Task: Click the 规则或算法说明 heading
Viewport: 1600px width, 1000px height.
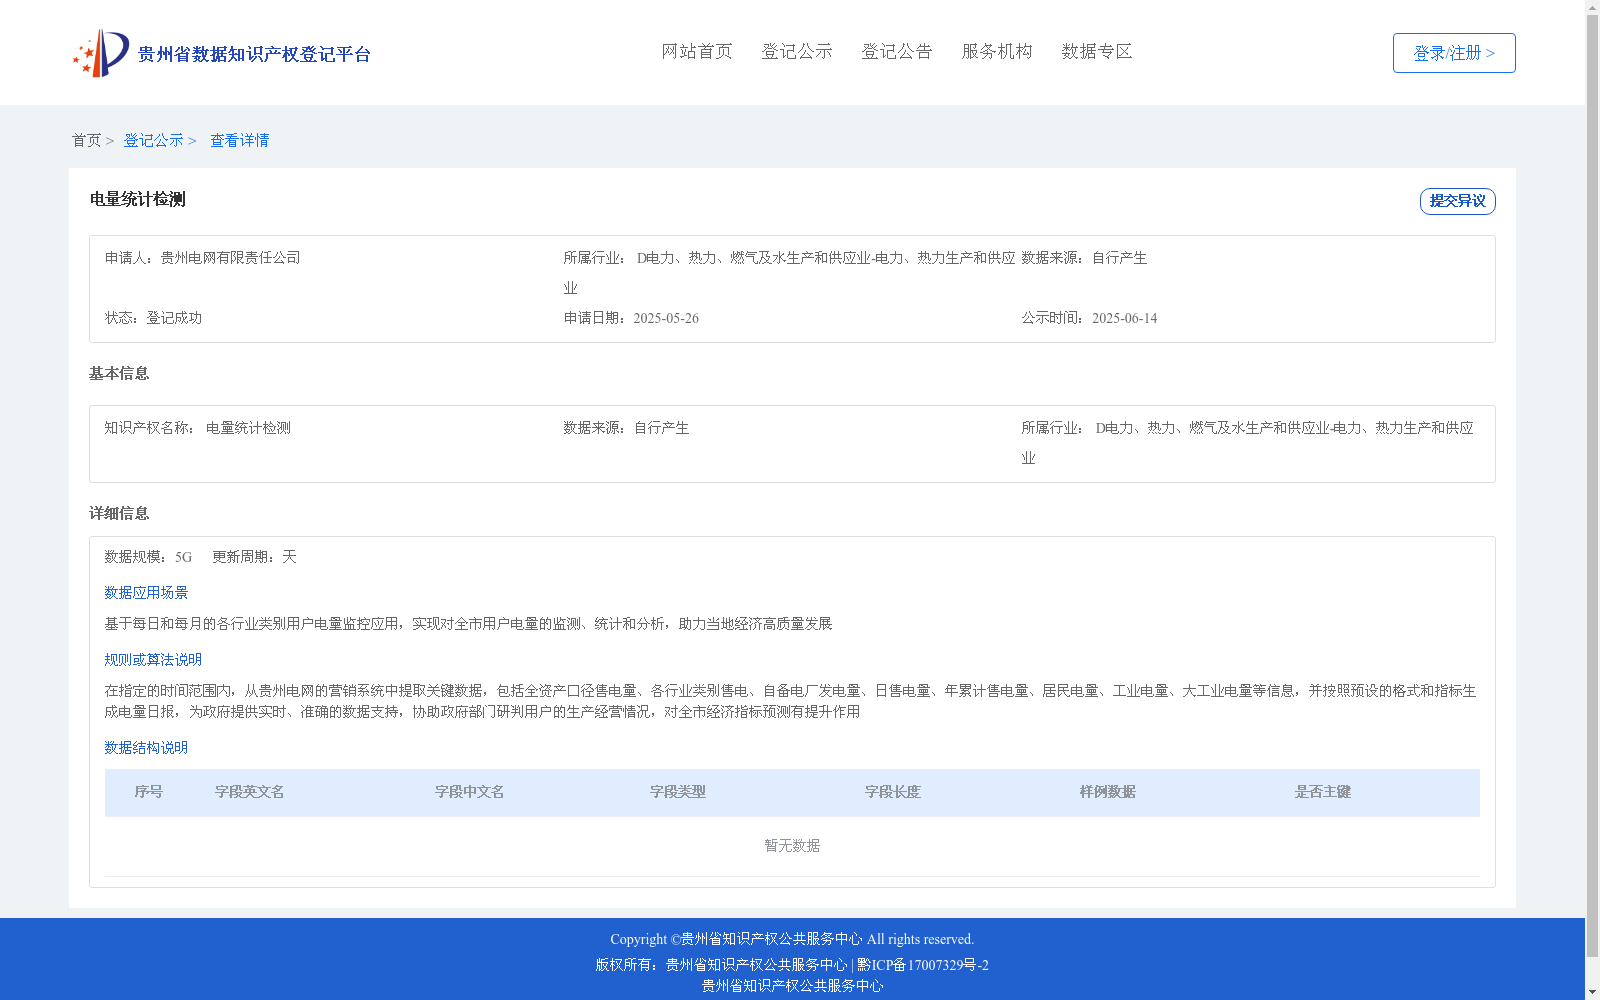Action: (x=153, y=660)
